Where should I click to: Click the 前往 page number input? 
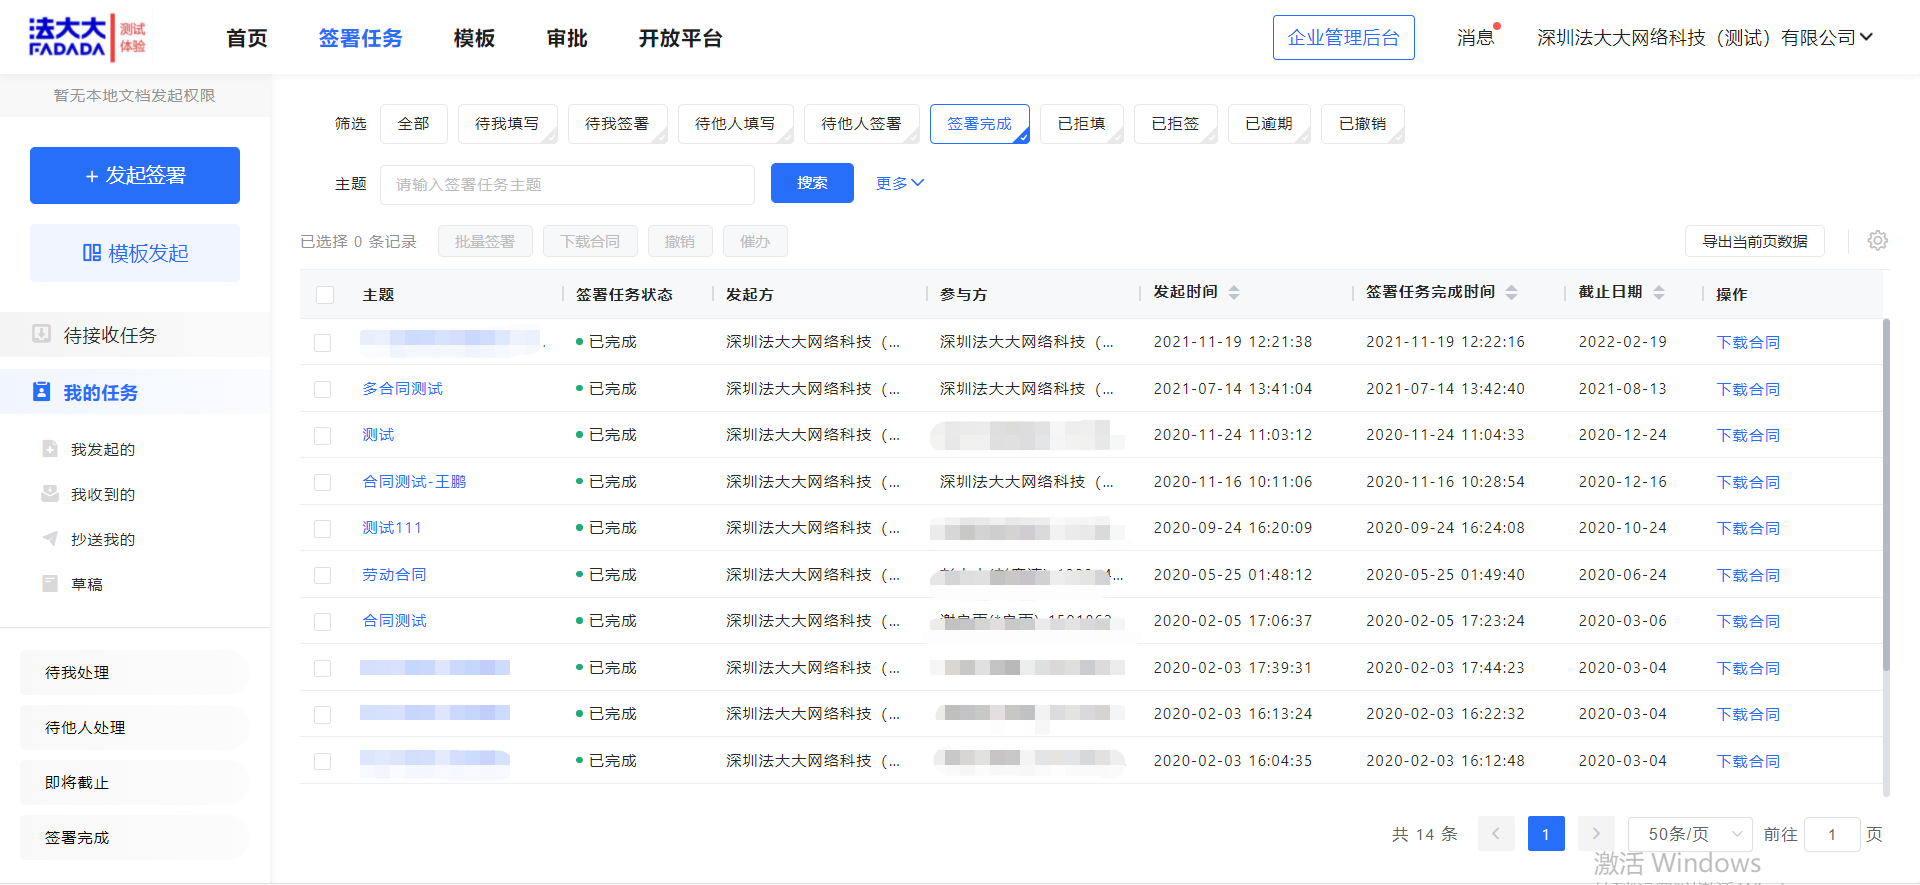pyautogui.click(x=1831, y=834)
